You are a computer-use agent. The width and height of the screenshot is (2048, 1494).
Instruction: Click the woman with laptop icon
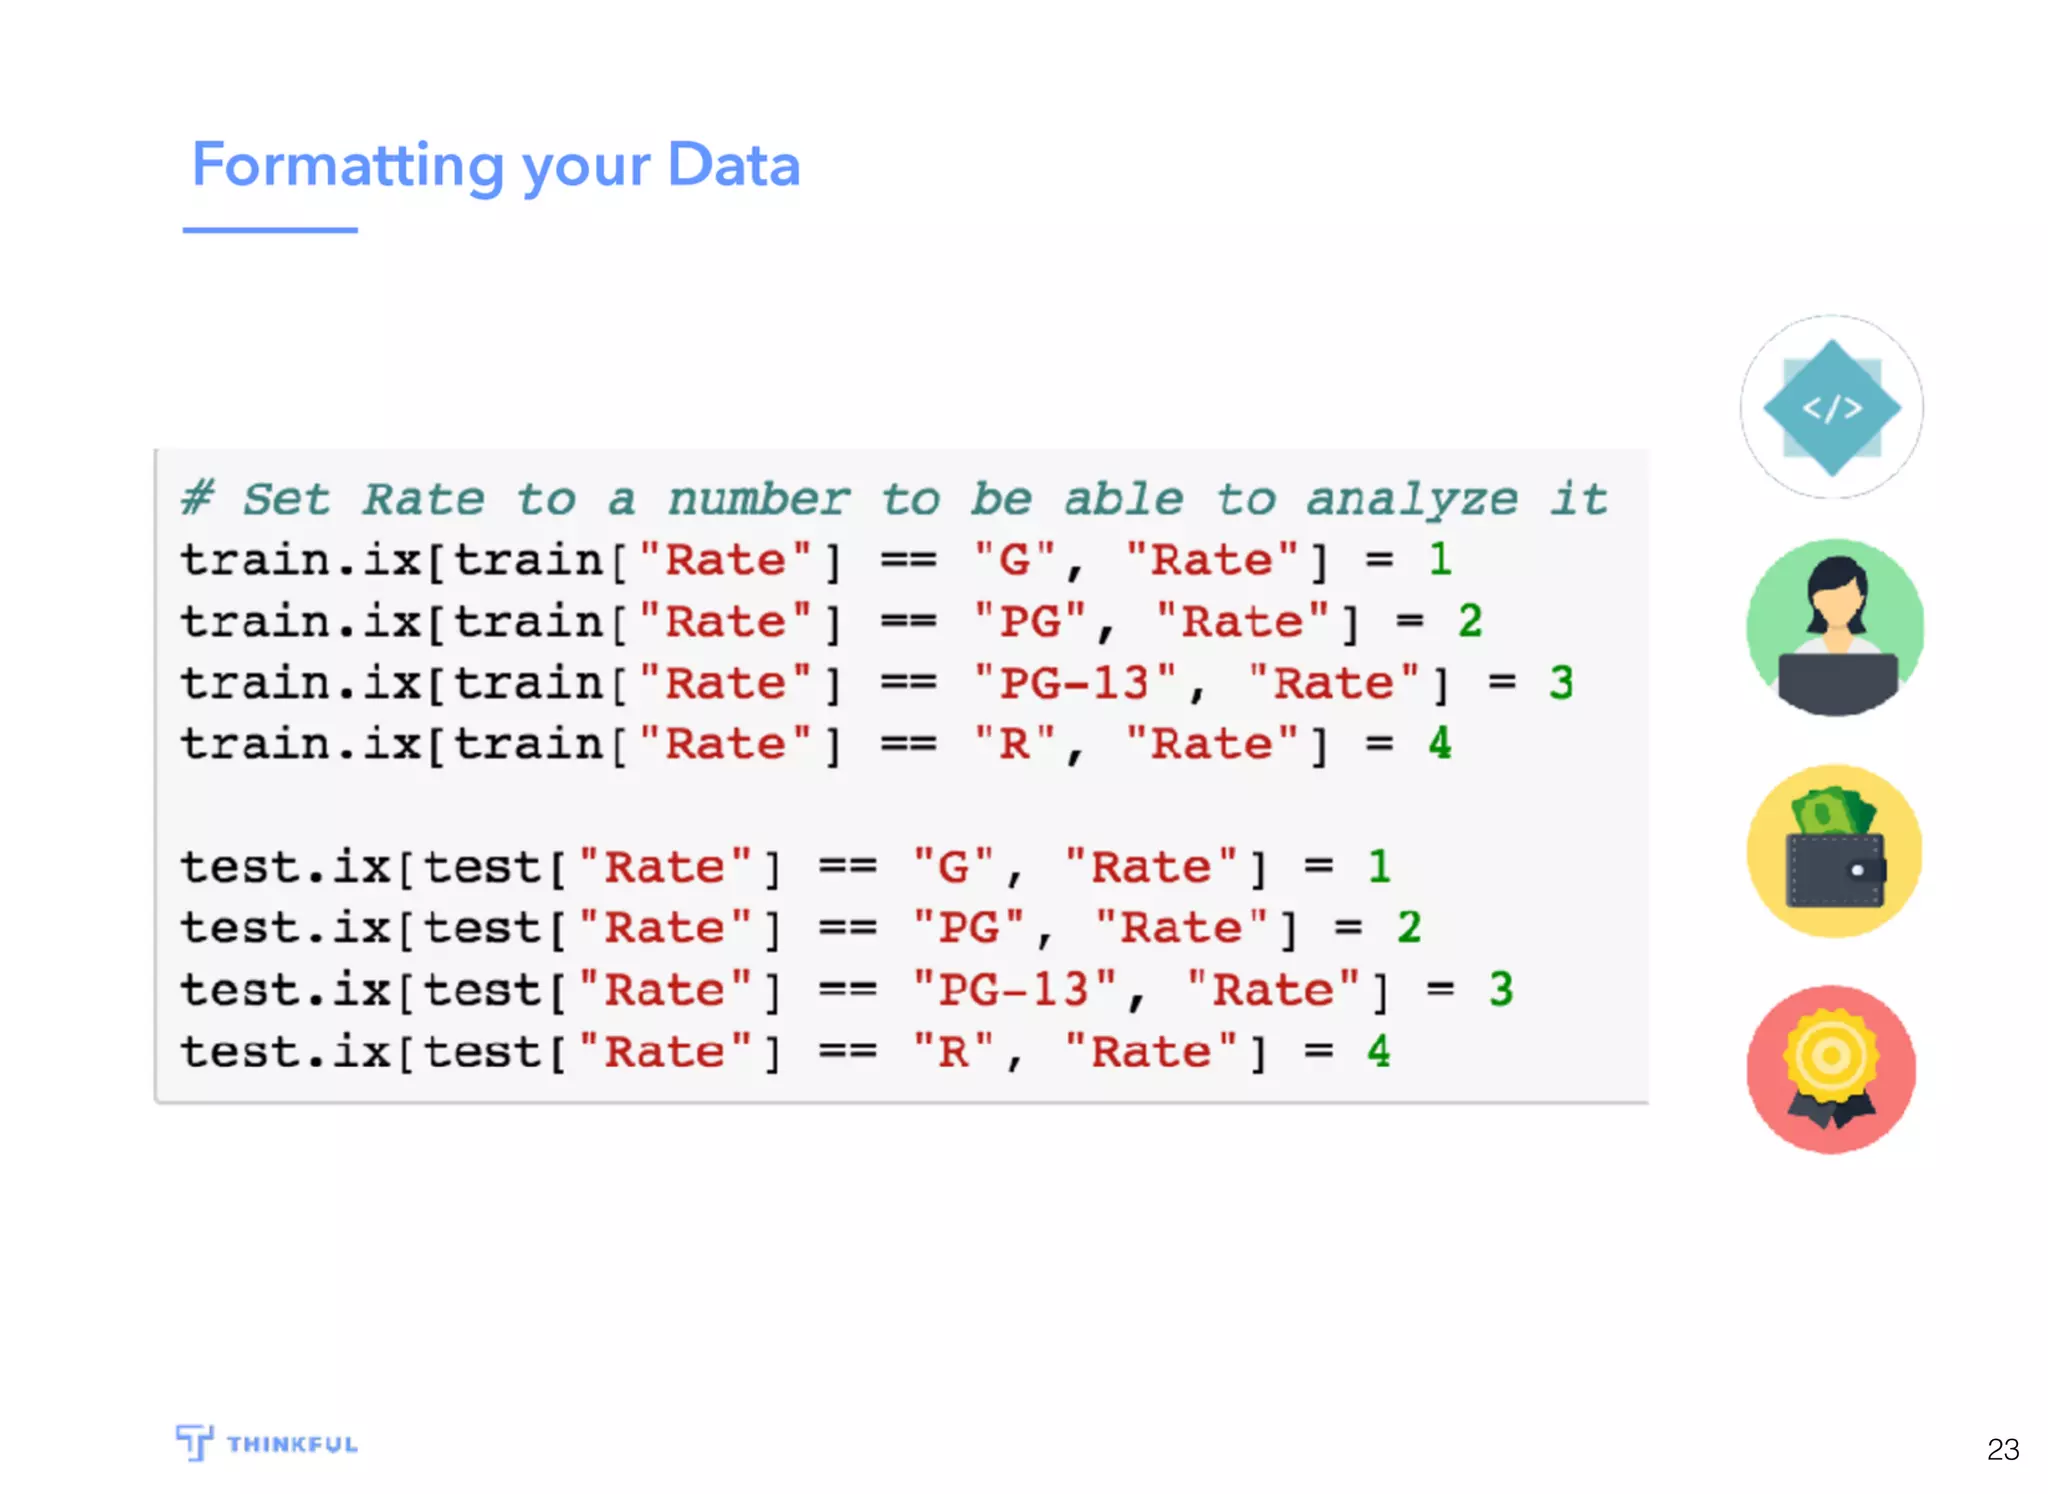coord(1834,627)
